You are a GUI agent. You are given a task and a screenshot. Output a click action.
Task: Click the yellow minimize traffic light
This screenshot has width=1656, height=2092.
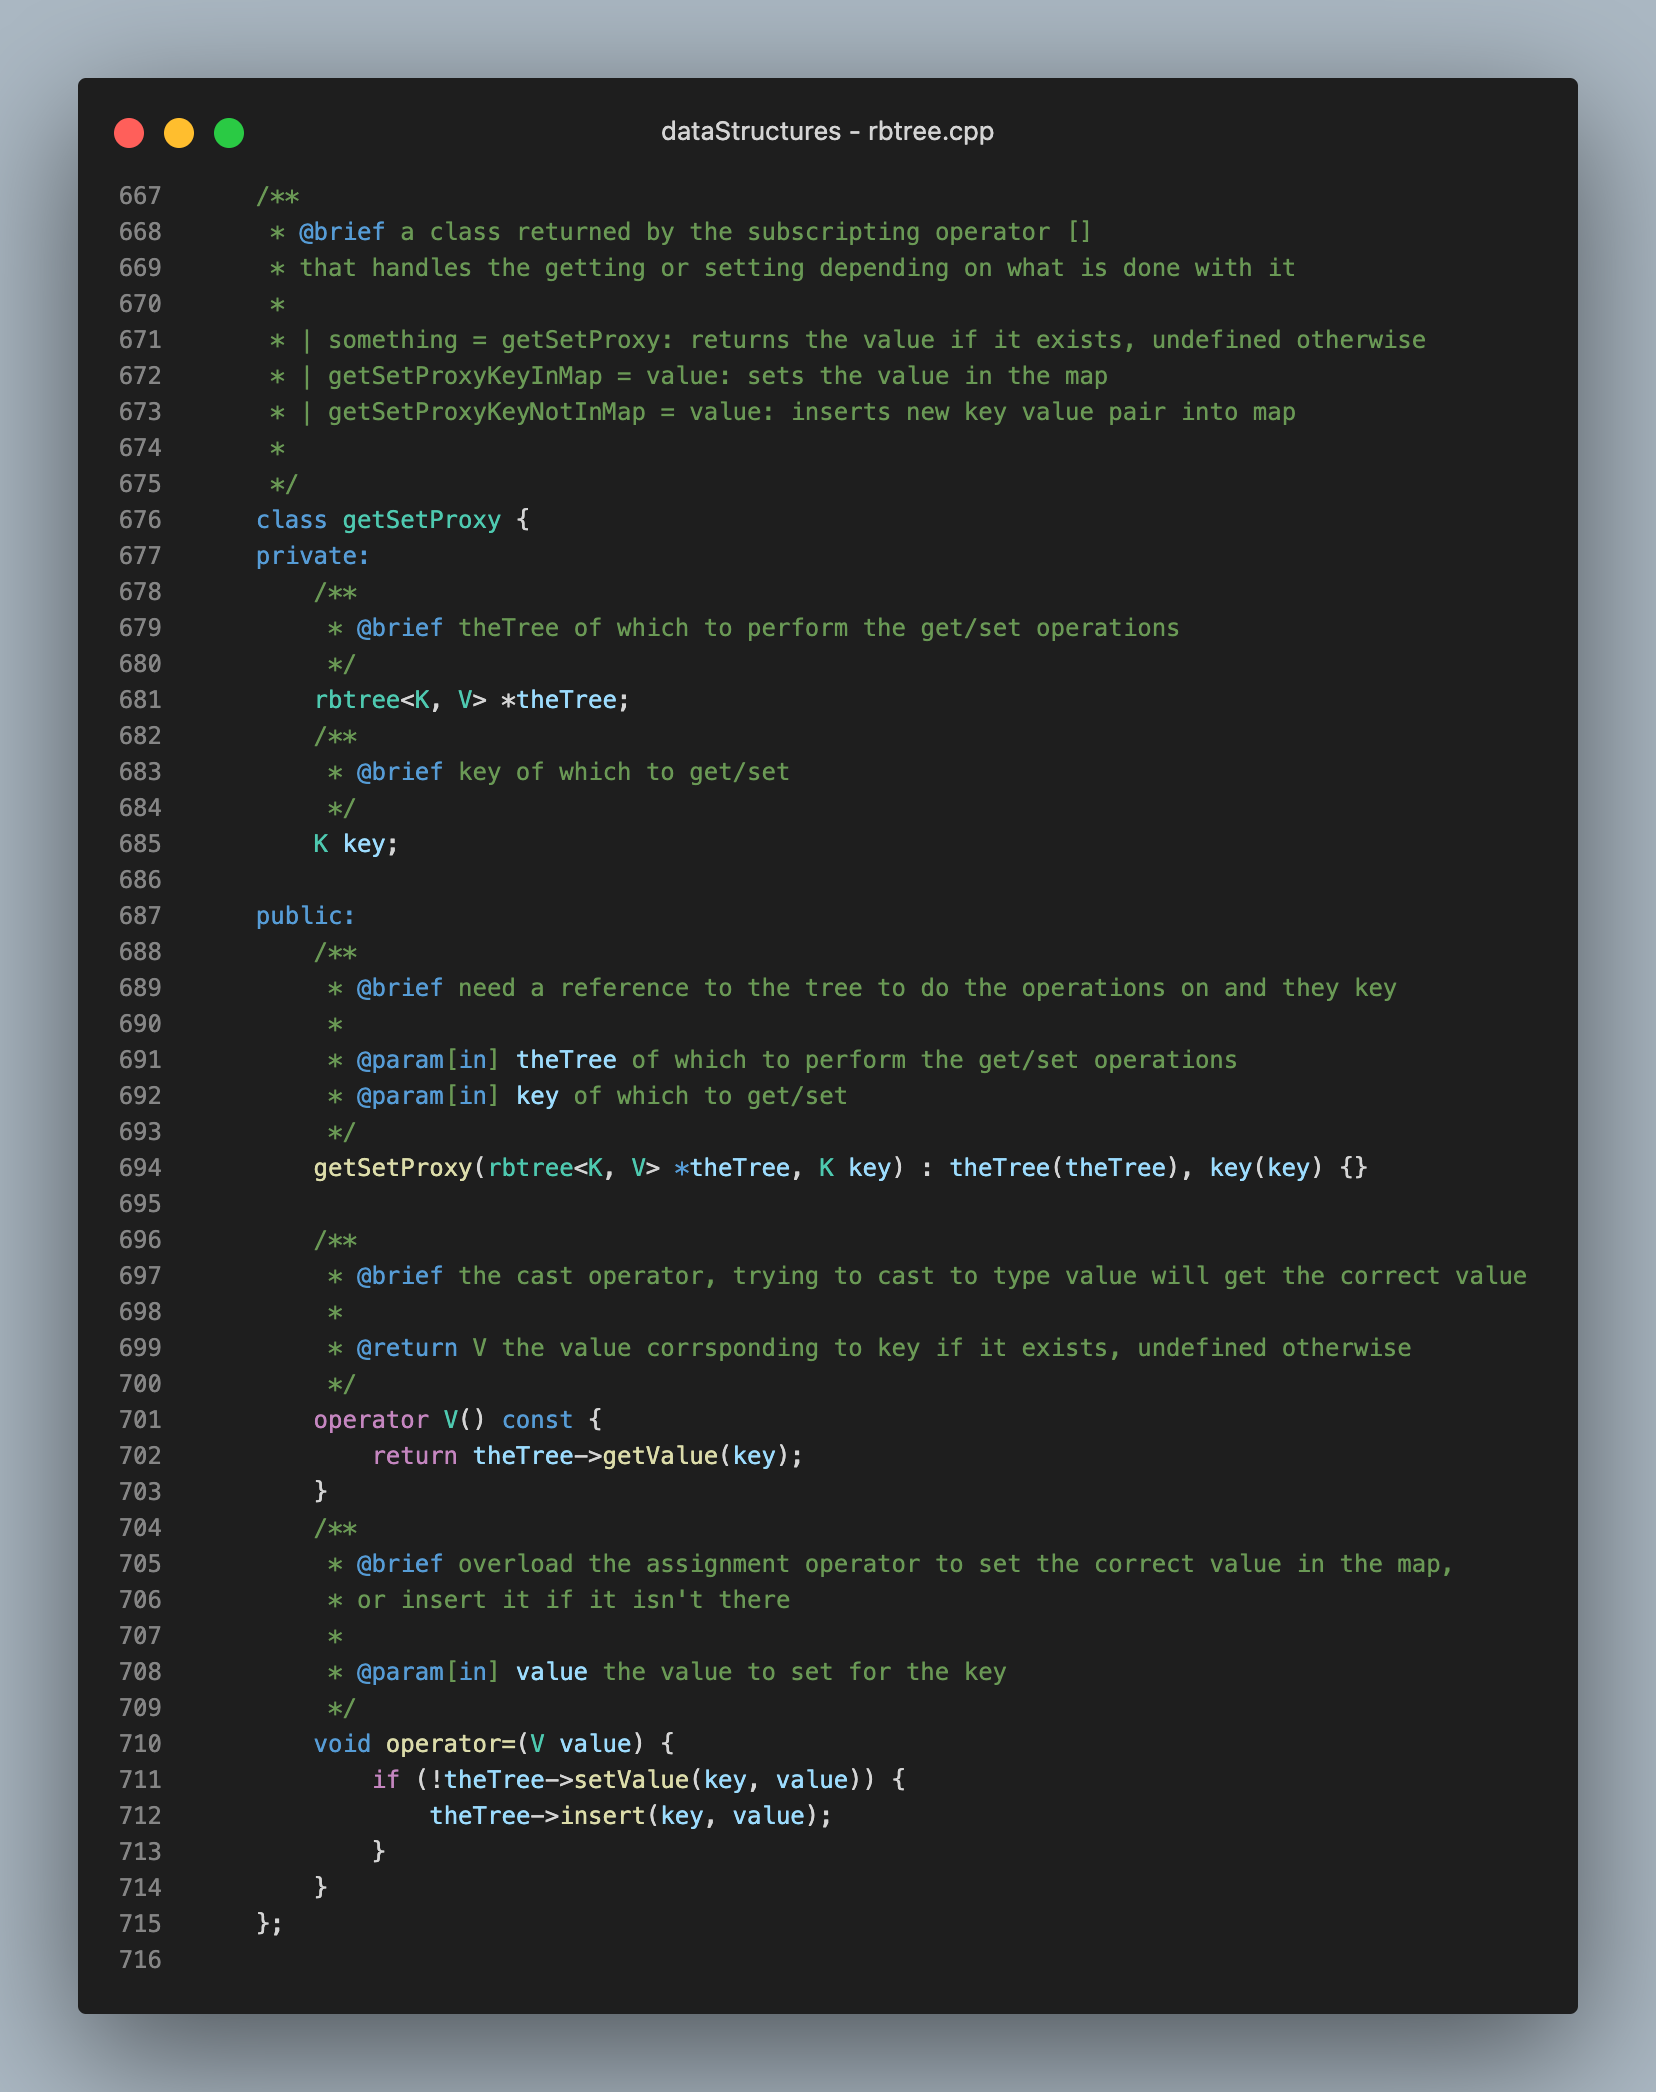point(179,131)
